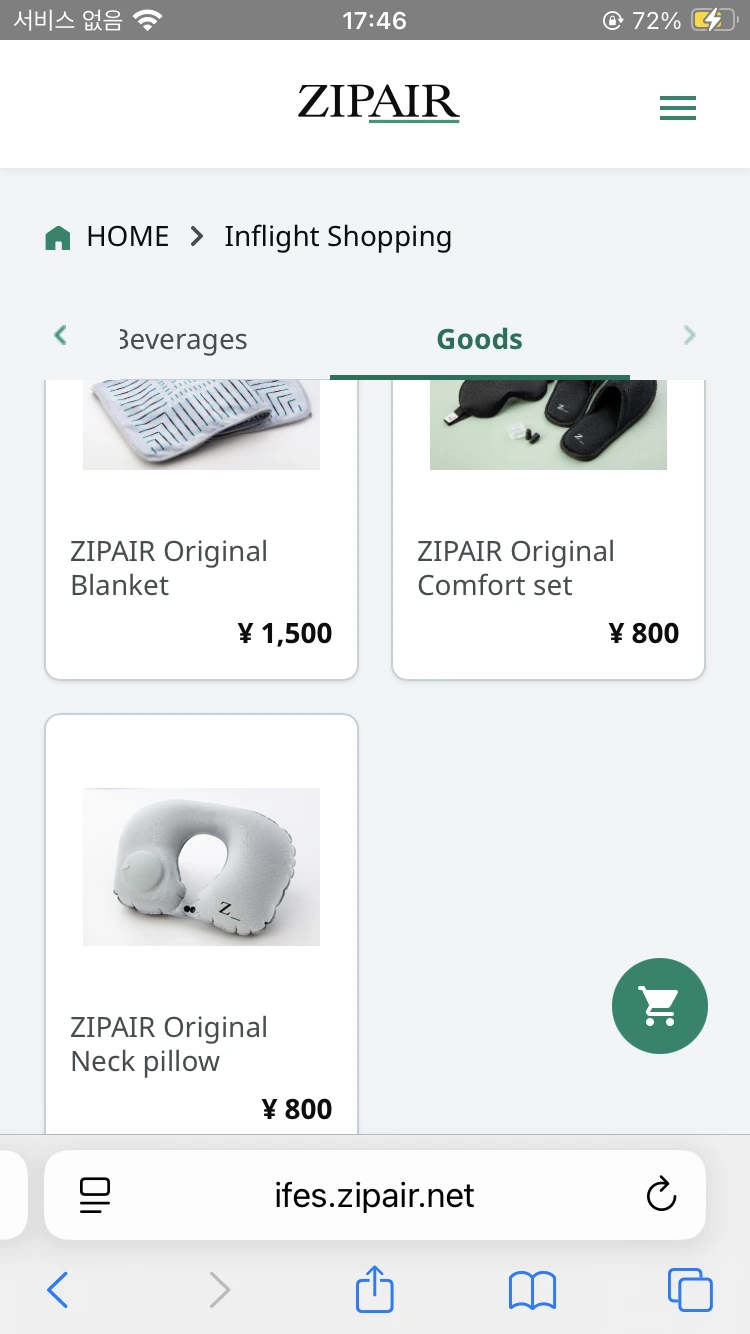The width and height of the screenshot is (750, 1334).
Task: Click the HOME breadcrumb link
Action: pyautogui.click(x=128, y=237)
